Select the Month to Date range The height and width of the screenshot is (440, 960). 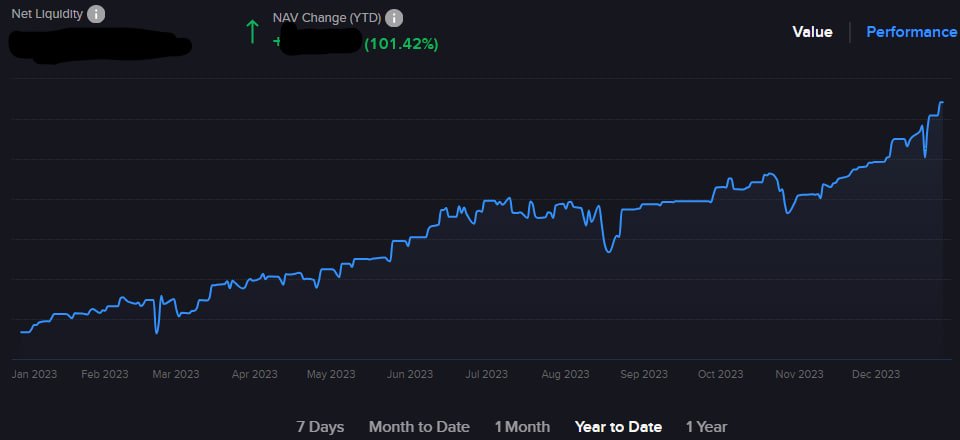[419, 427]
